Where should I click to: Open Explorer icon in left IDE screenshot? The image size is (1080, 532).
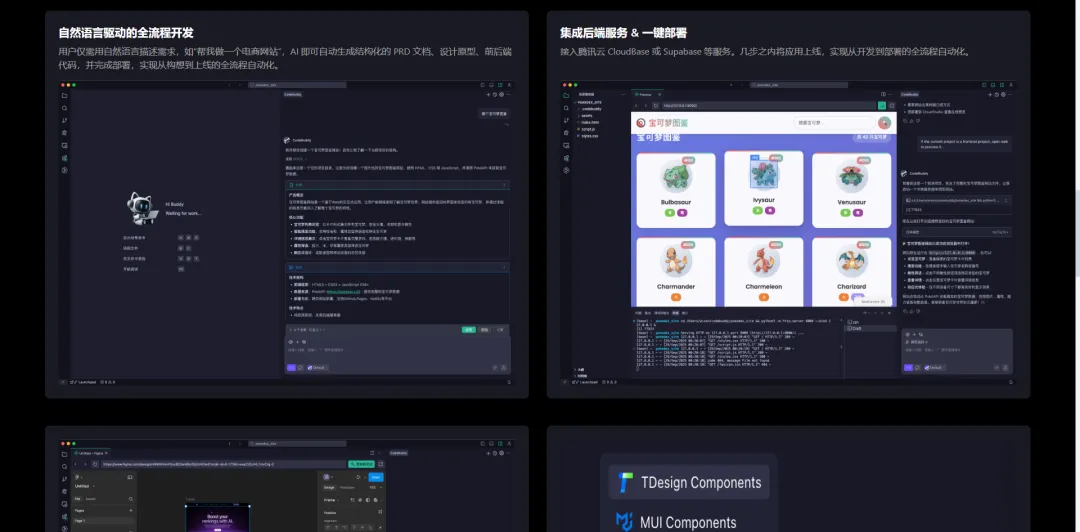tap(64, 96)
